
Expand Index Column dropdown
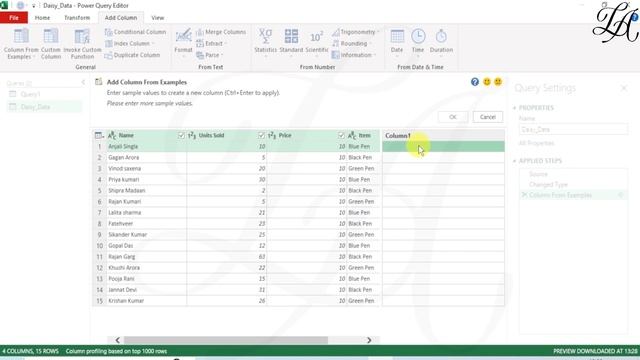click(153, 44)
